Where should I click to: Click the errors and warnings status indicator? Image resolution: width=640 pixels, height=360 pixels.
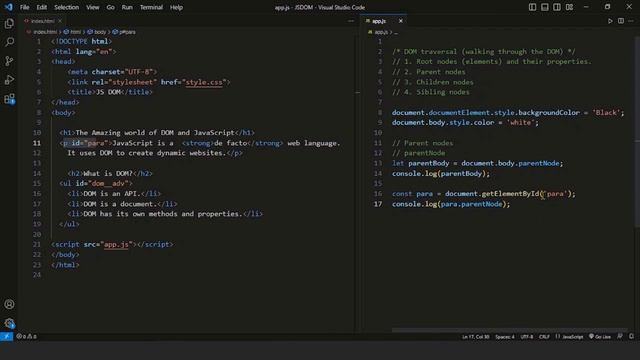[x=27, y=337]
